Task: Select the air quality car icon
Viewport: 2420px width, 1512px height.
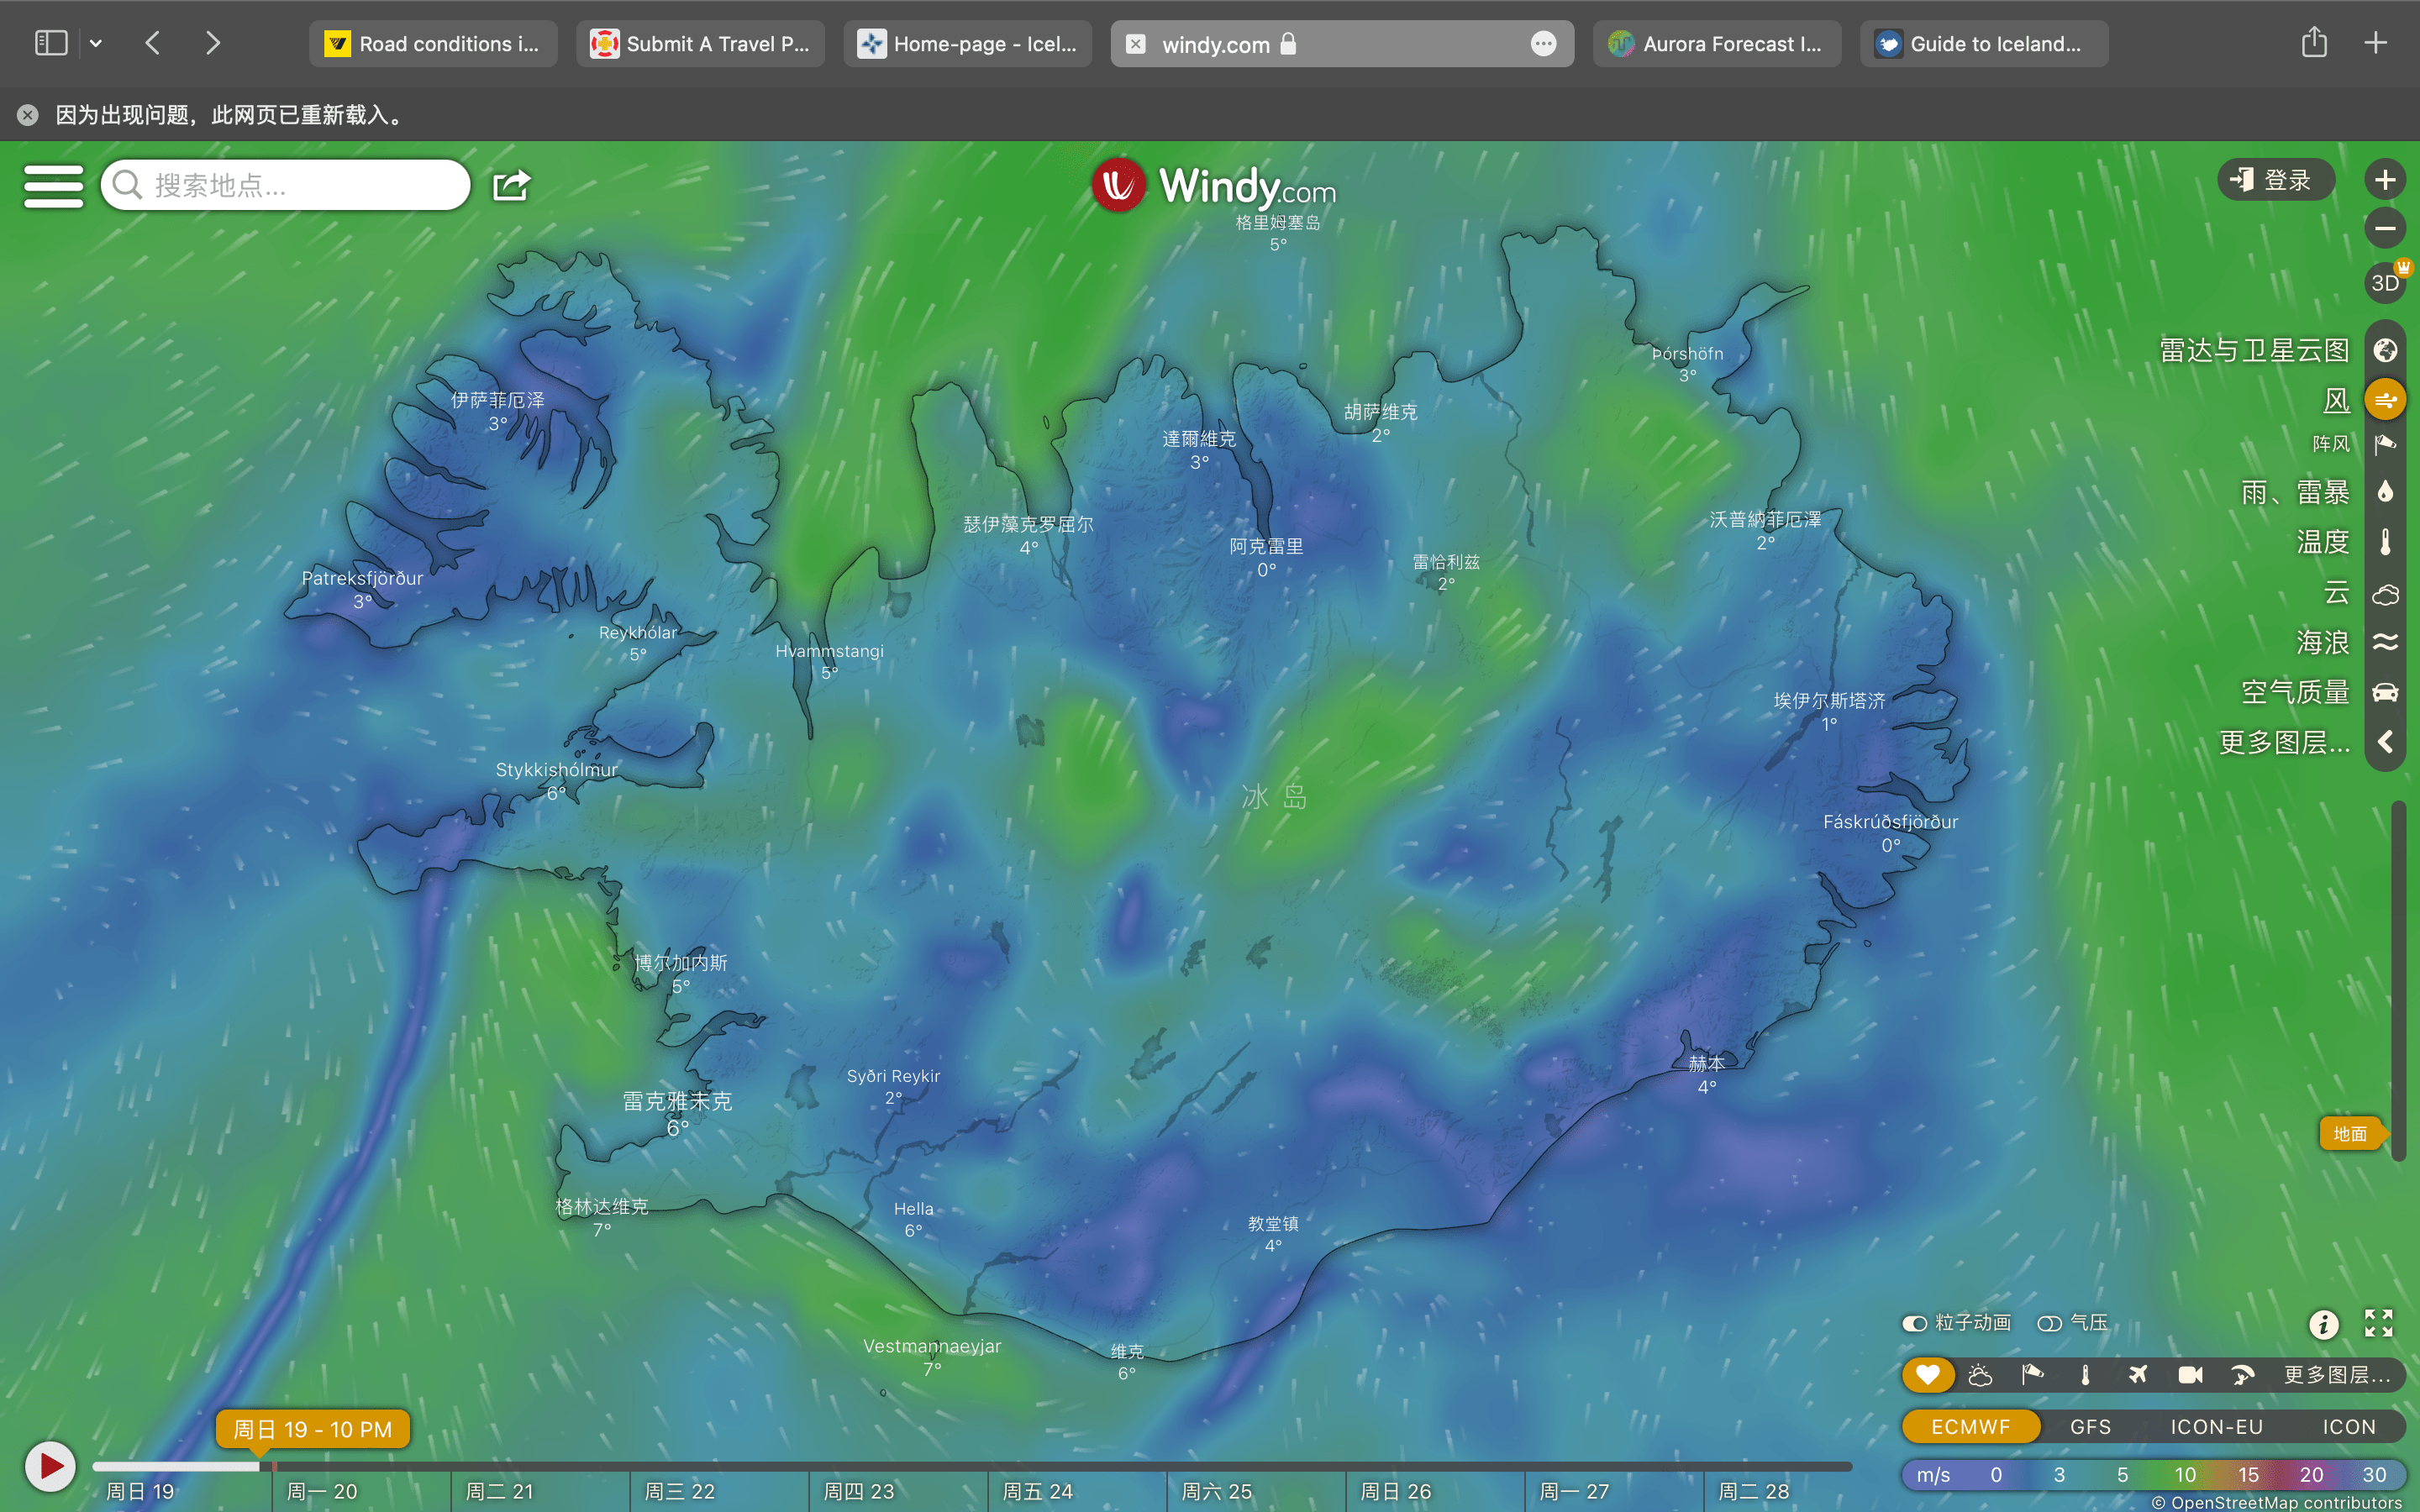Action: [2385, 692]
